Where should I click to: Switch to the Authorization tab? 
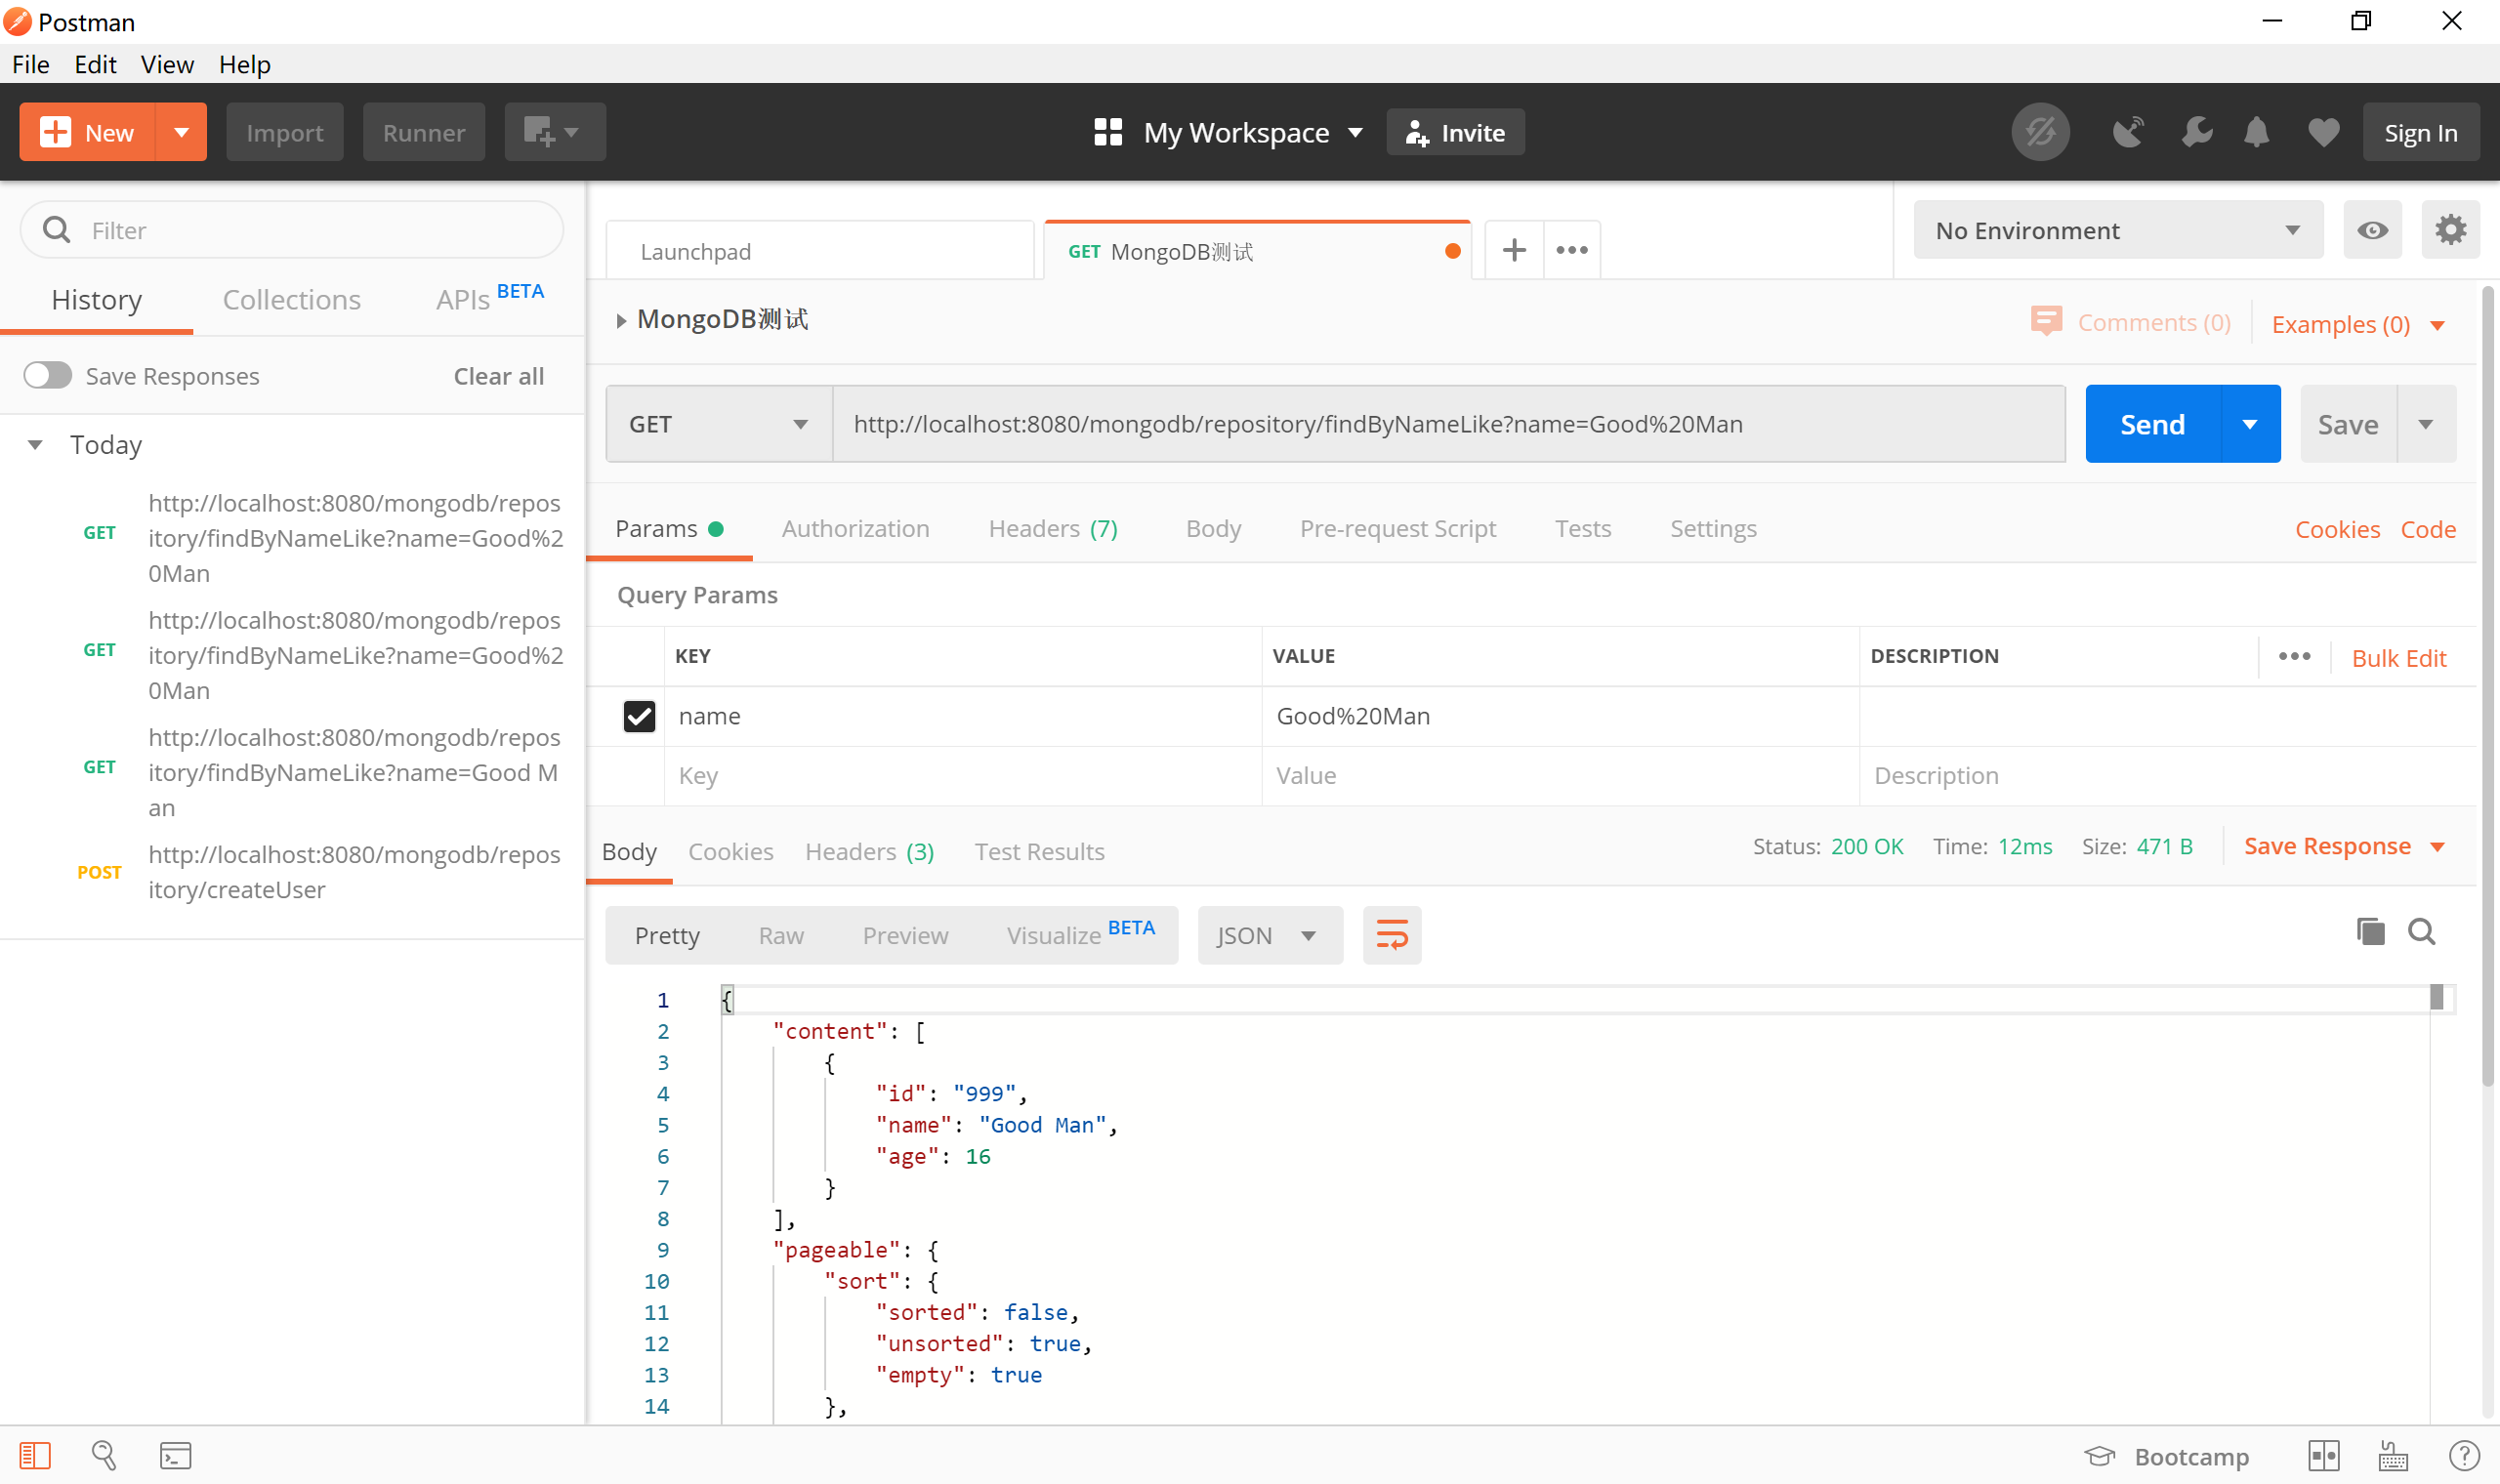click(x=855, y=528)
